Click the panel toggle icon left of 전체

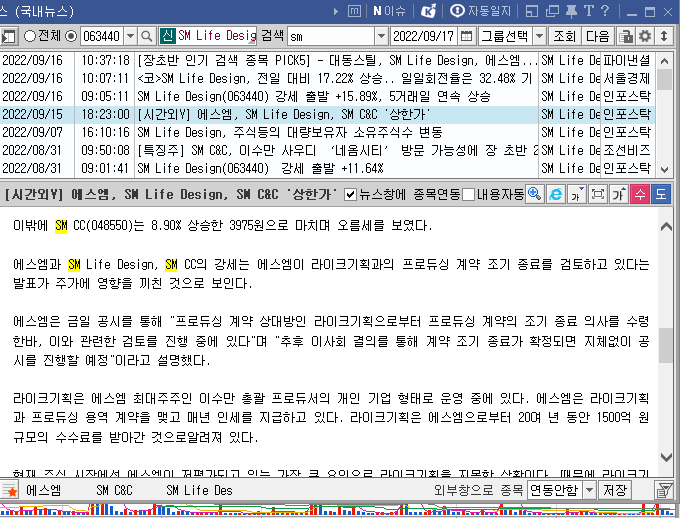9,36
